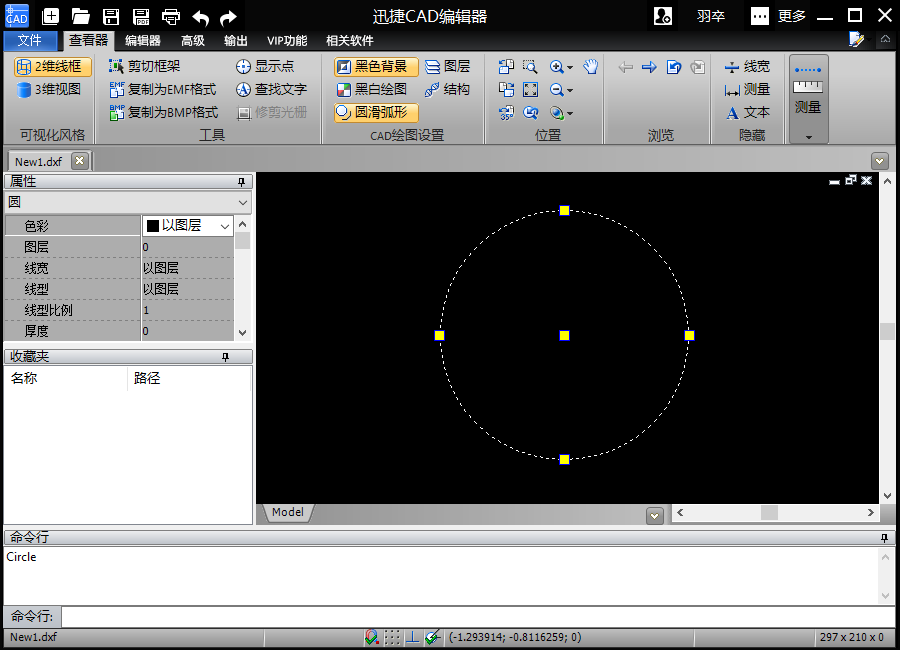Undo the last action

[x=200, y=18]
